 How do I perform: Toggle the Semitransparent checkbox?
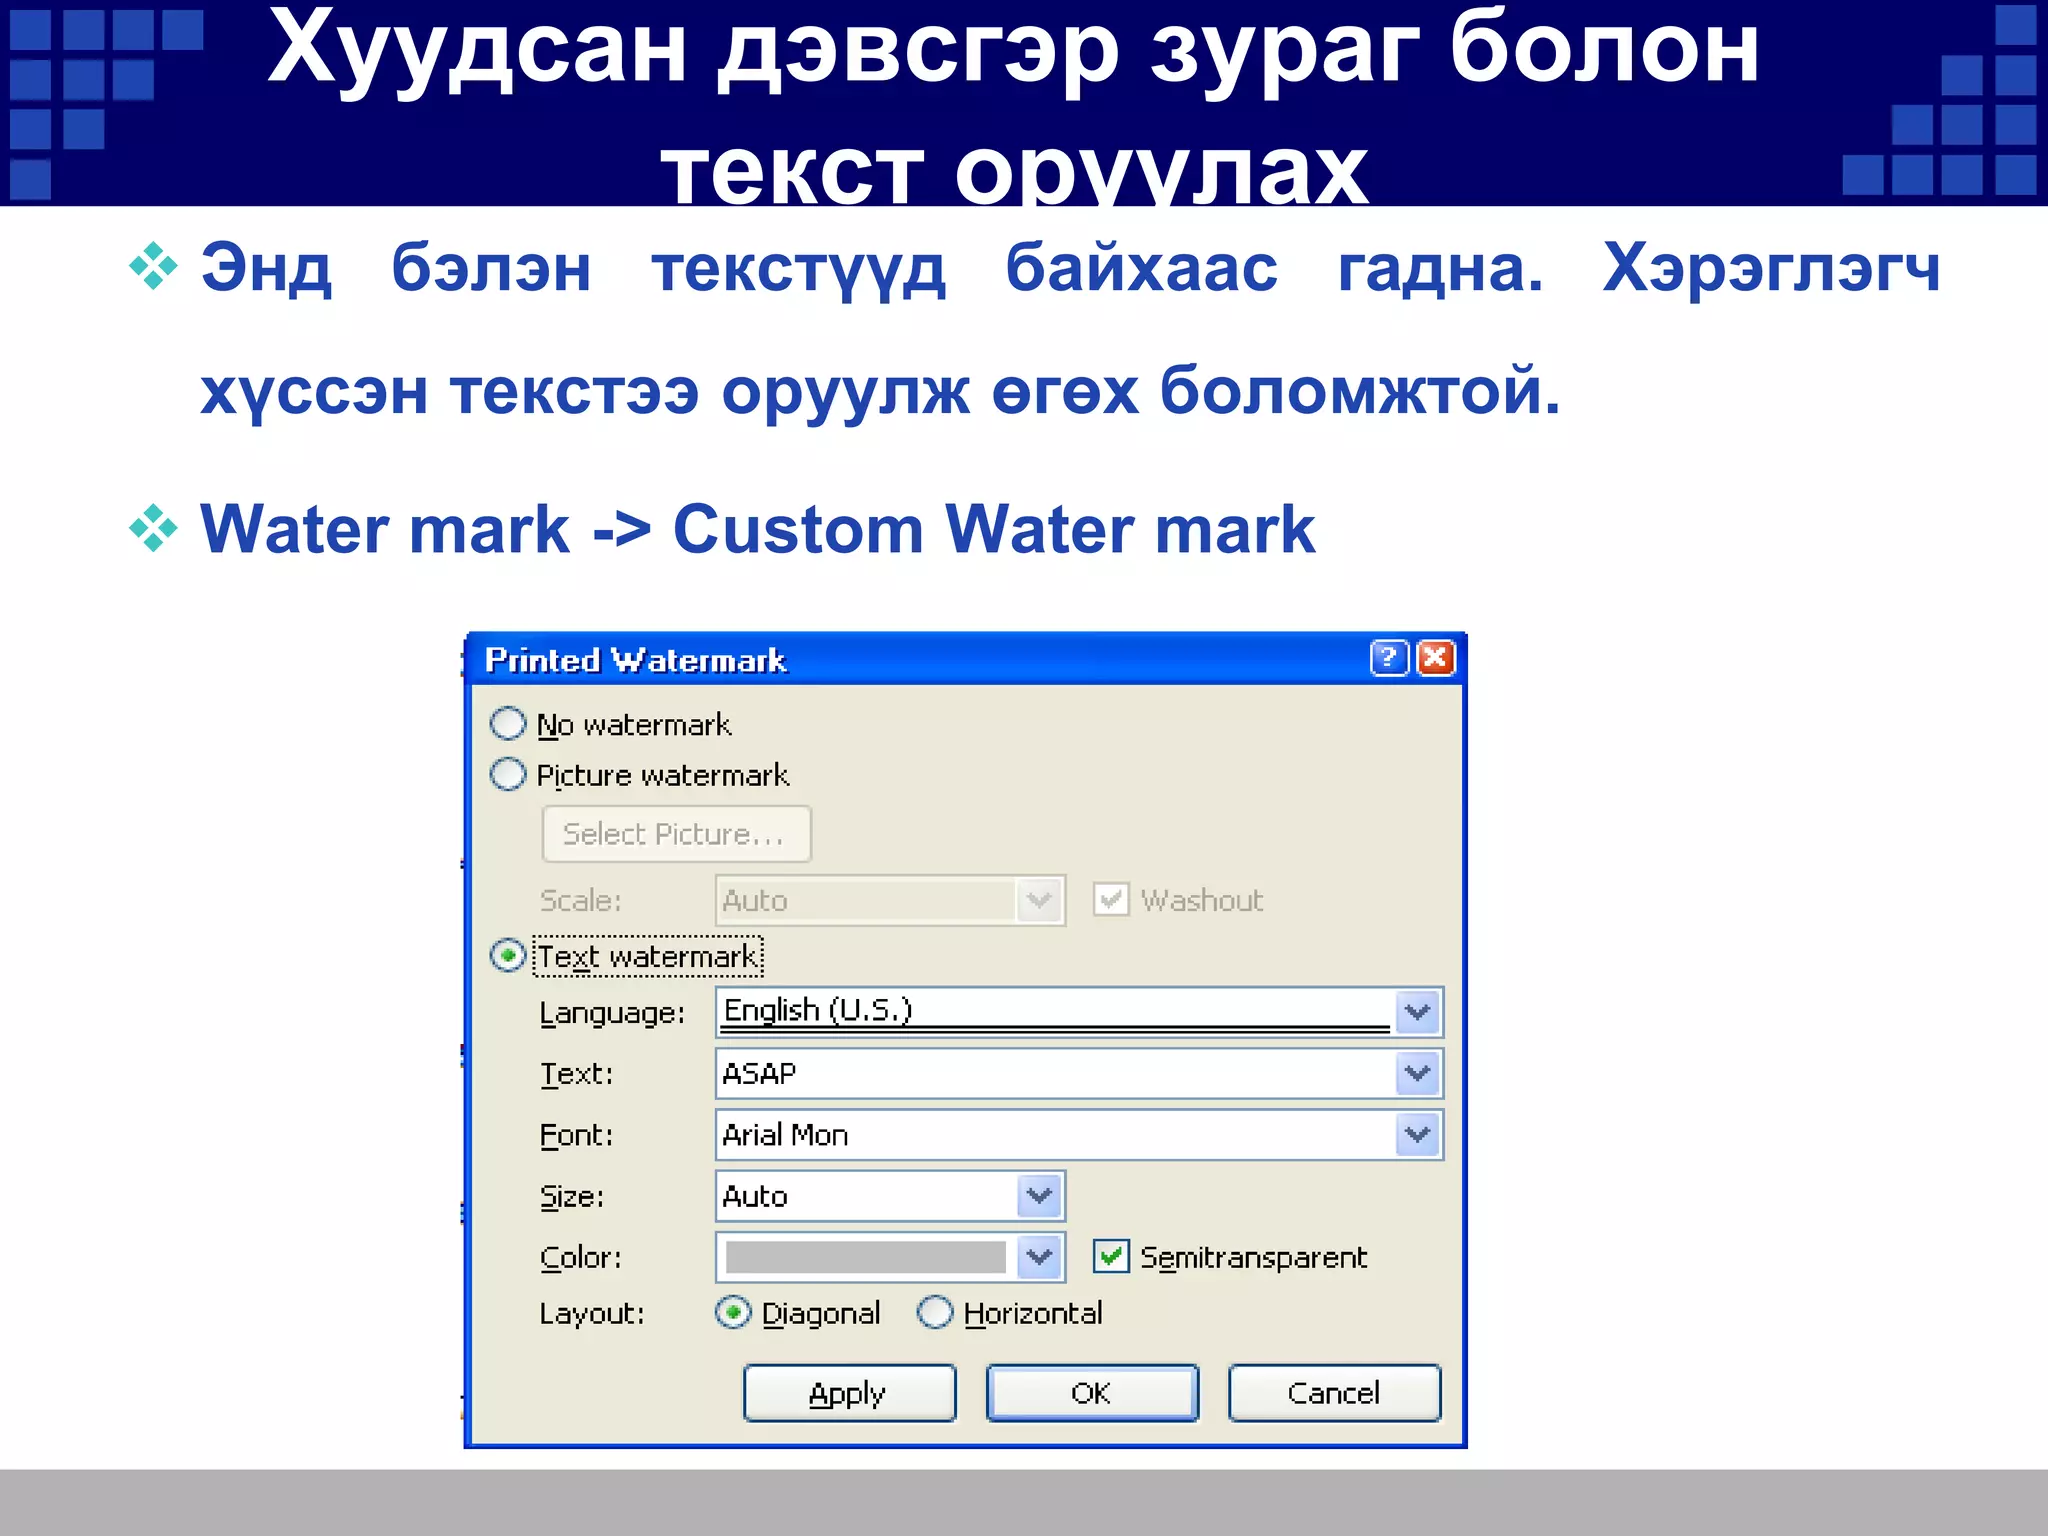click(1111, 1256)
